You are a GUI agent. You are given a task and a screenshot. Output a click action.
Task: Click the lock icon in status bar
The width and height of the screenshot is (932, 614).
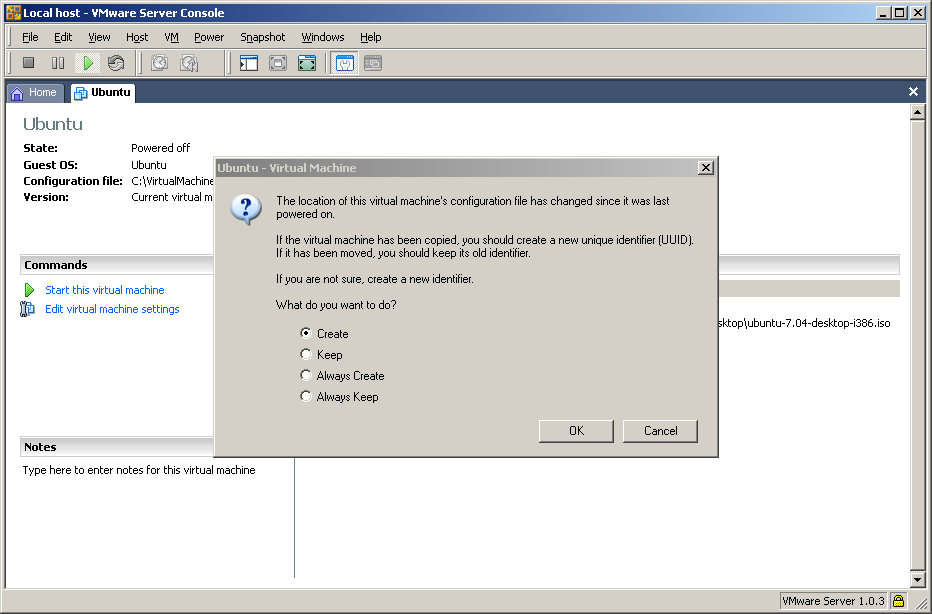[x=899, y=601]
